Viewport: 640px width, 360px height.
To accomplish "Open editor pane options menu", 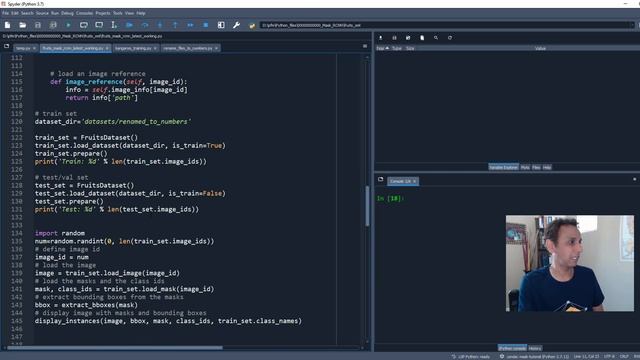I will [x=365, y=47].
